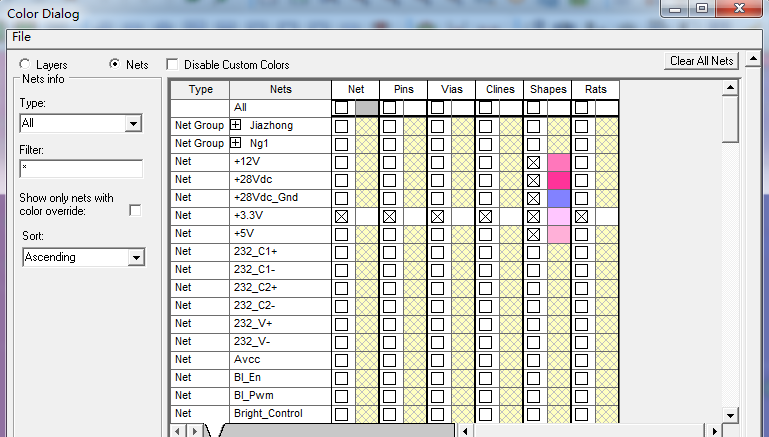
Task: Check the Pins checkbox for 232_C2-
Action: pyautogui.click(x=389, y=307)
